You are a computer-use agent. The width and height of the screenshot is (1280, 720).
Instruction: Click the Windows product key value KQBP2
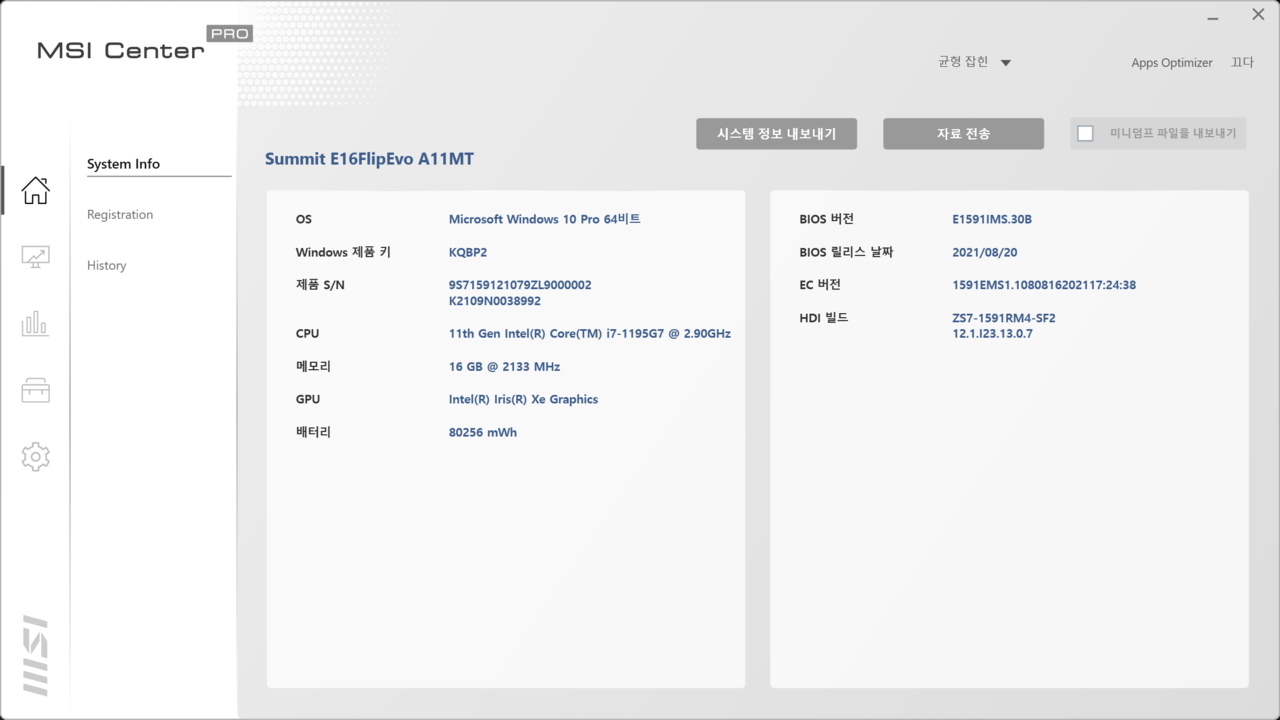click(468, 253)
